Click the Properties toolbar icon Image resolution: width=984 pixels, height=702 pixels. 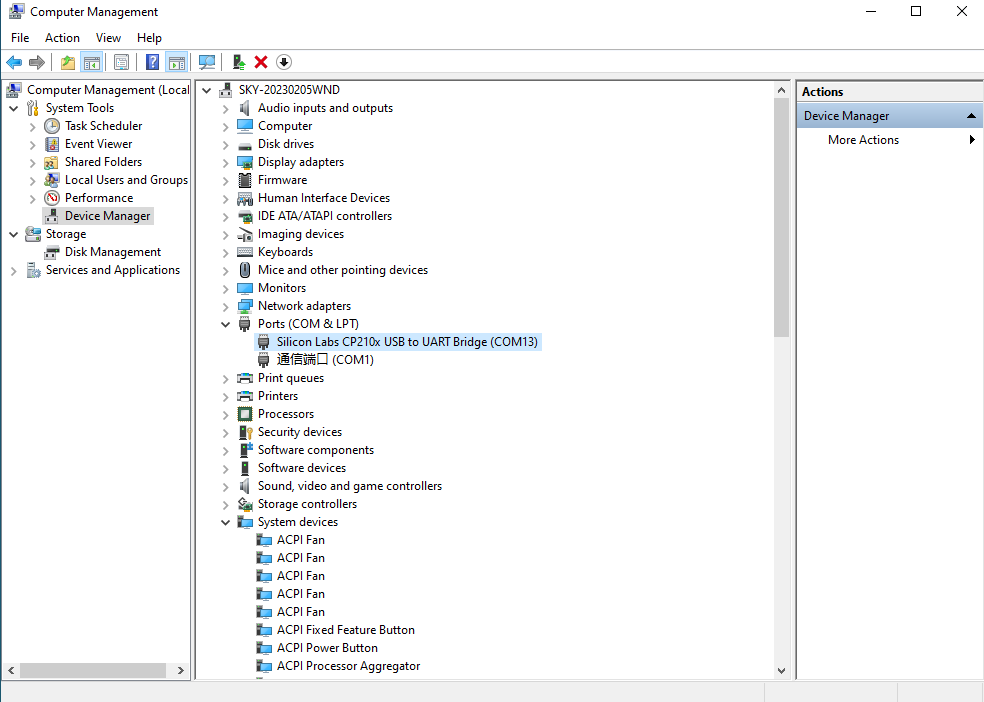point(121,62)
